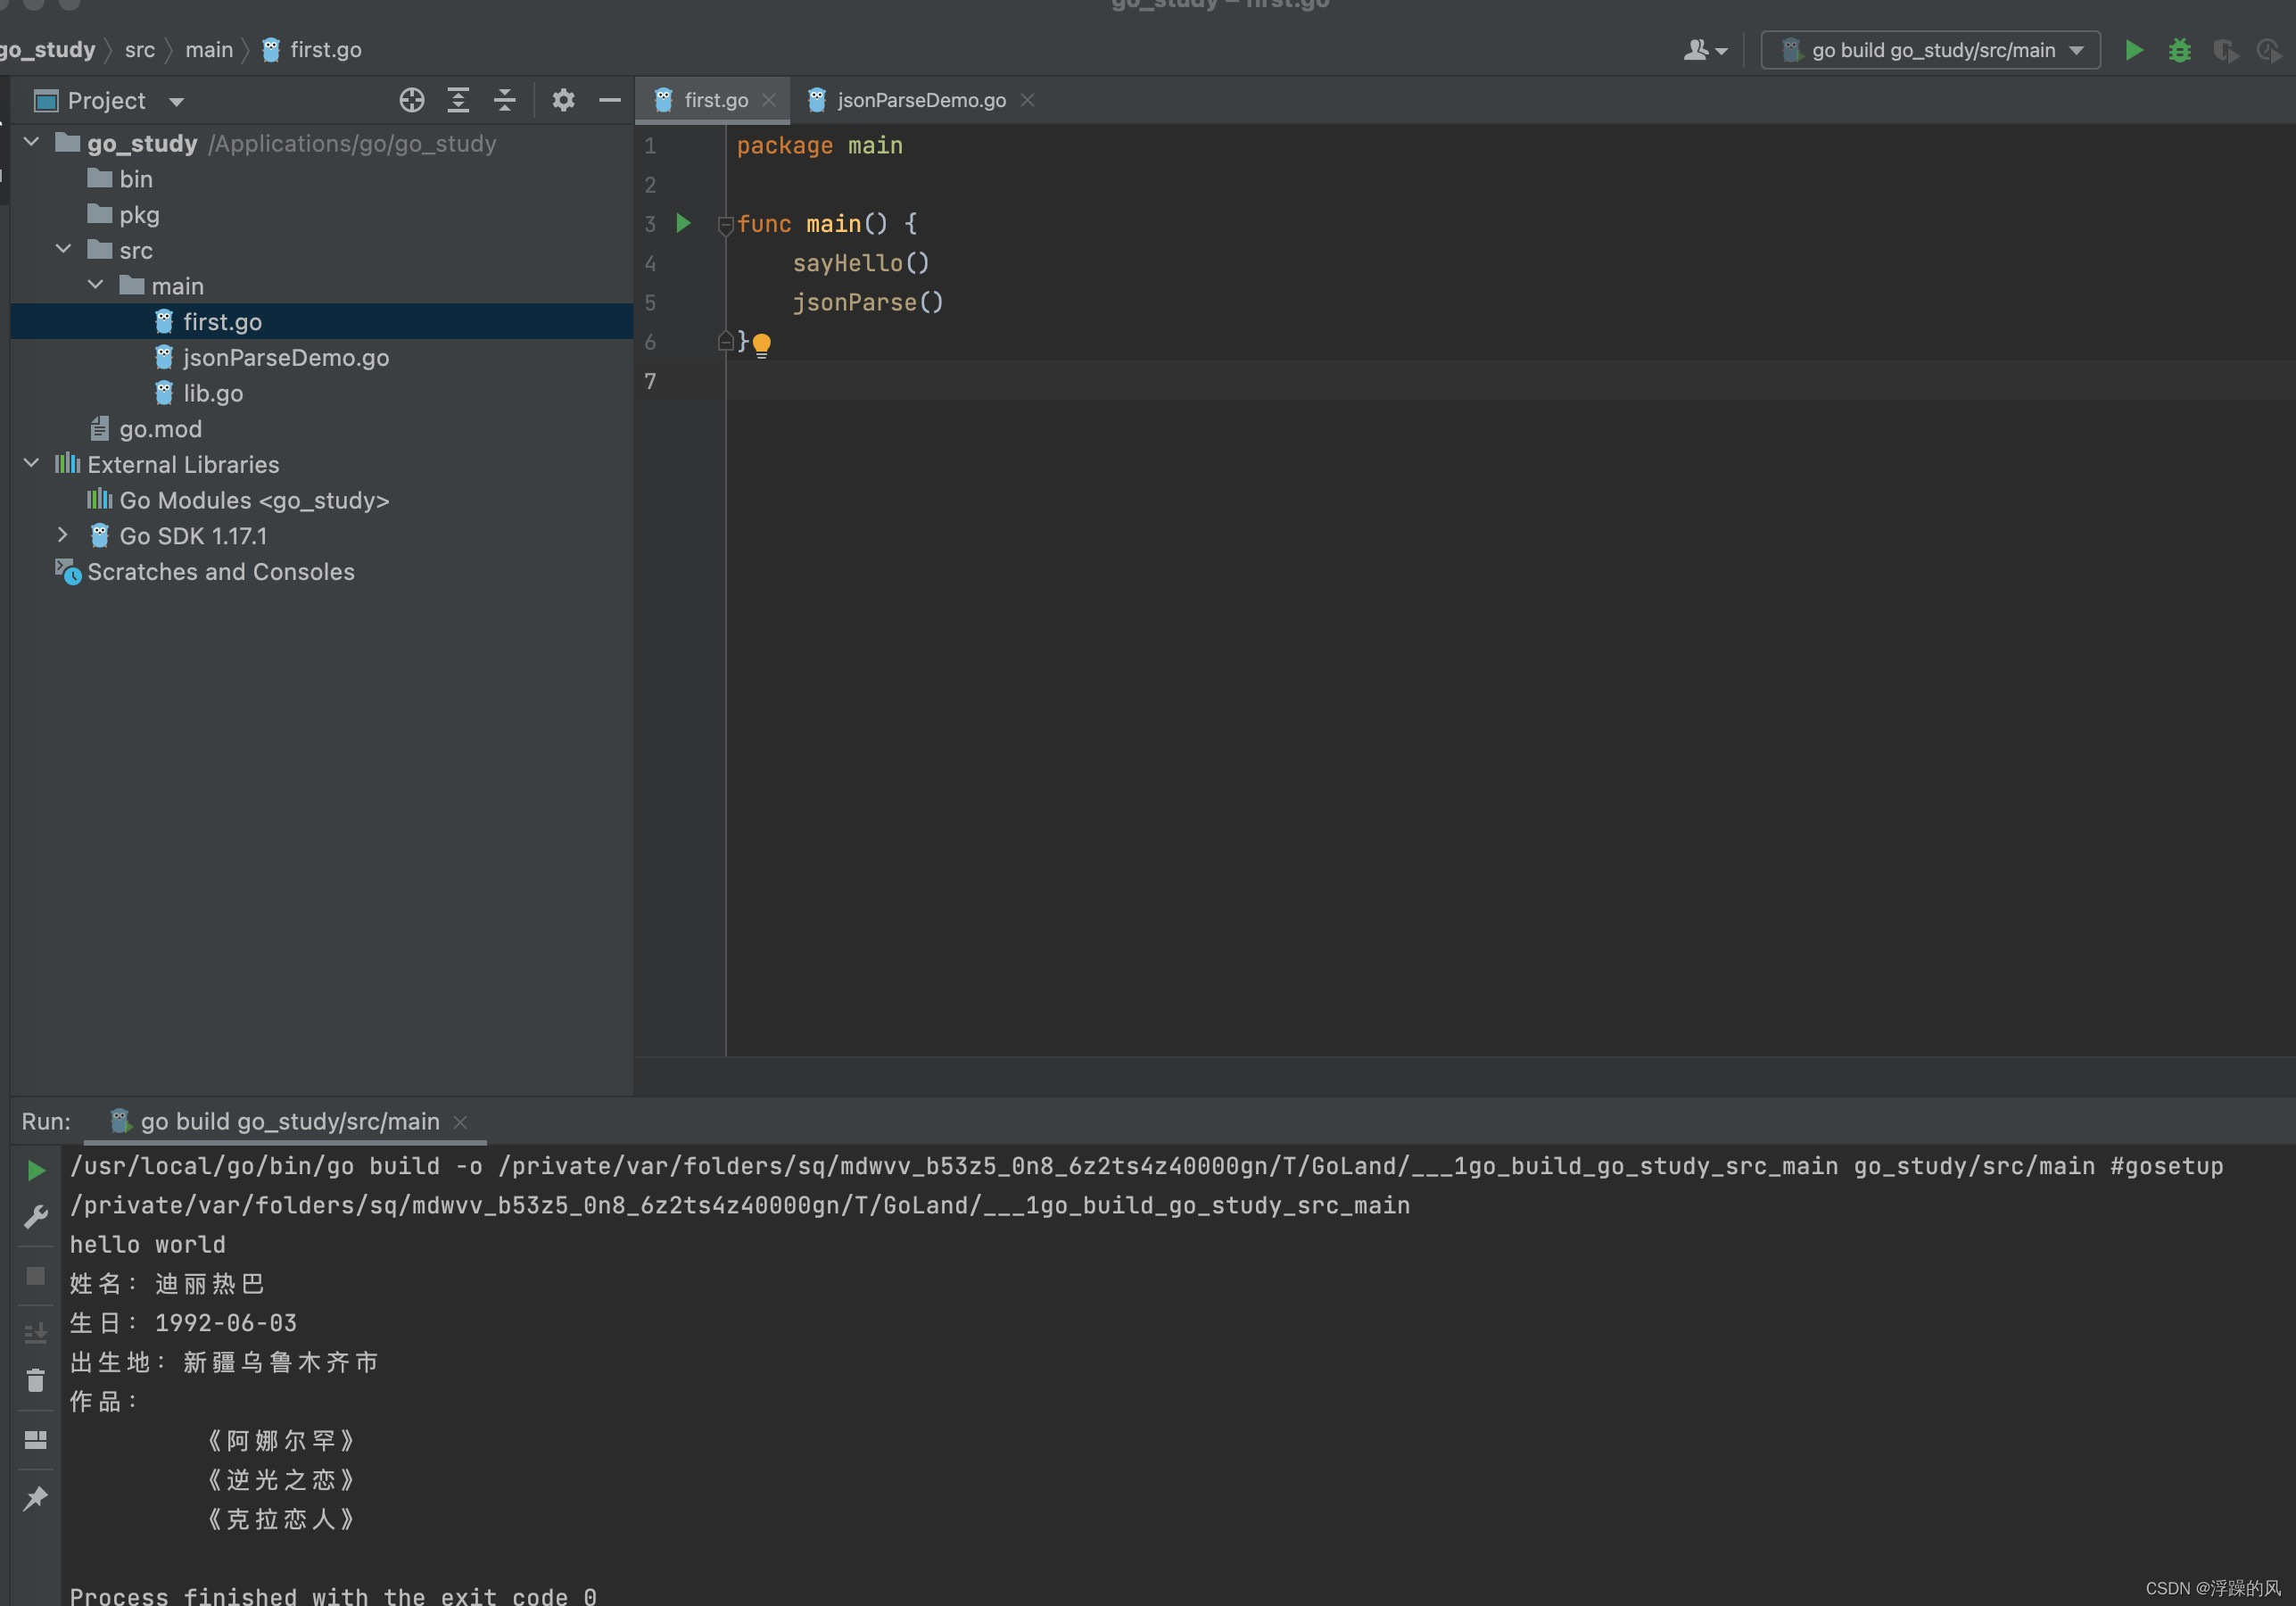Expand the Go SDK 1.17.1 node

pyautogui.click(x=62, y=535)
